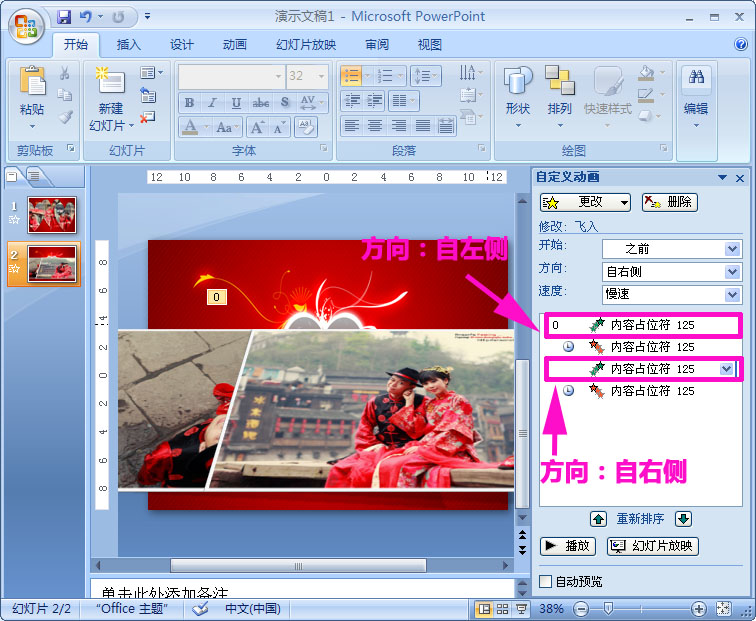The width and height of the screenshot is (756, 621).
Task: Align text to the right
Action: (398, 126)
